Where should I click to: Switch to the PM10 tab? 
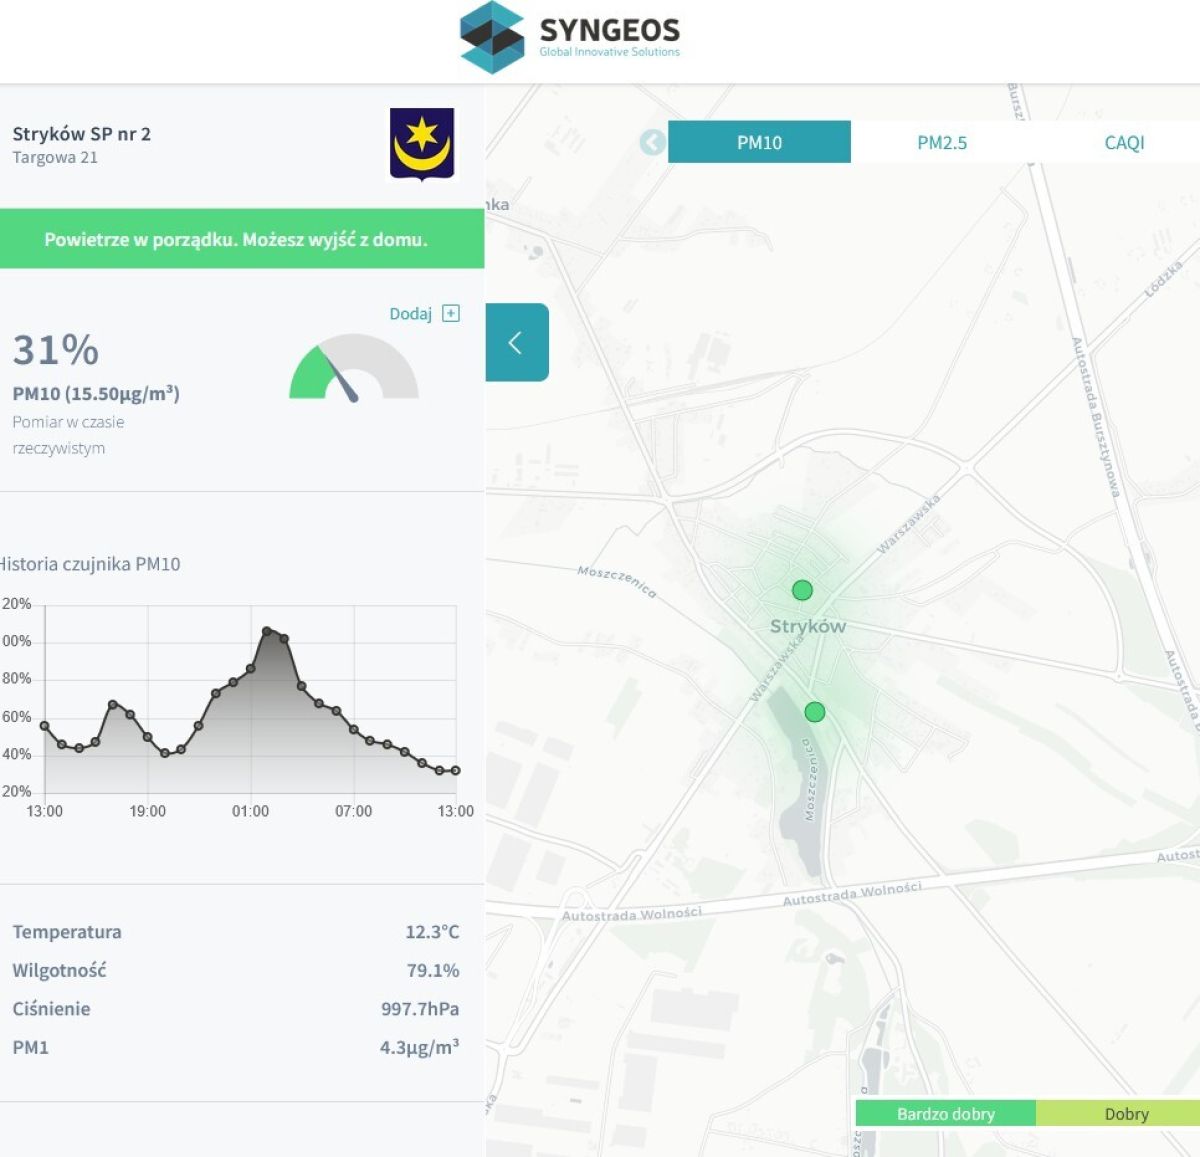point(759,142)
